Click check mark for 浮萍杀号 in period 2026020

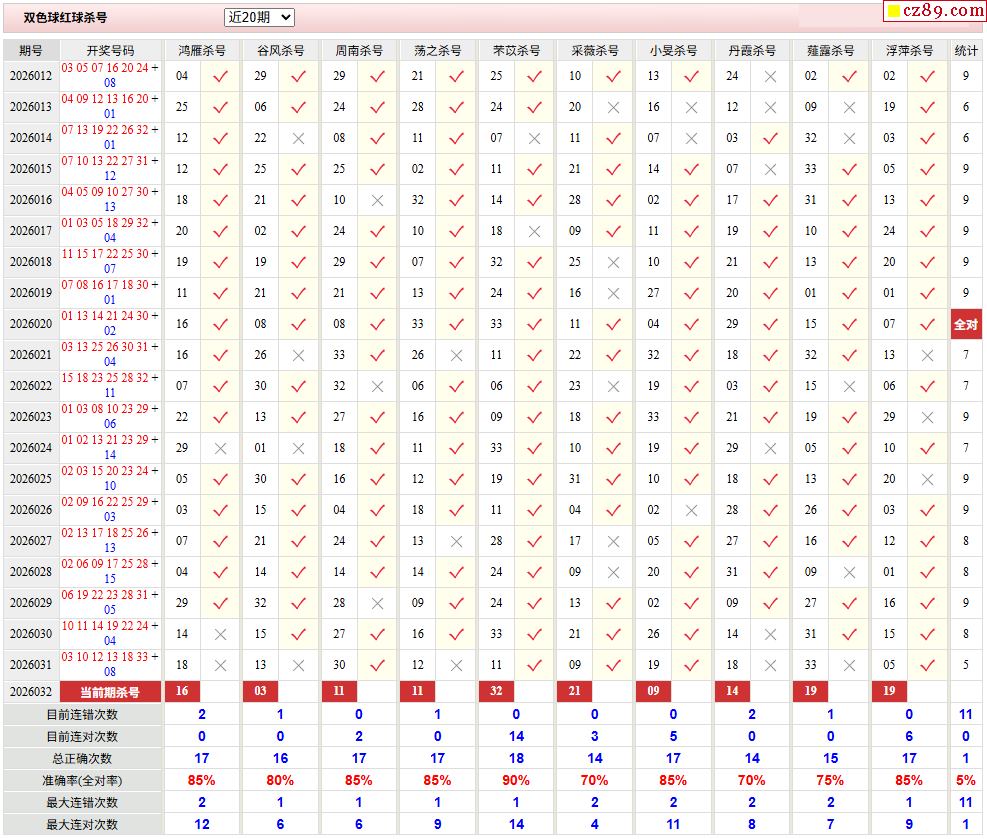(927, 324)
